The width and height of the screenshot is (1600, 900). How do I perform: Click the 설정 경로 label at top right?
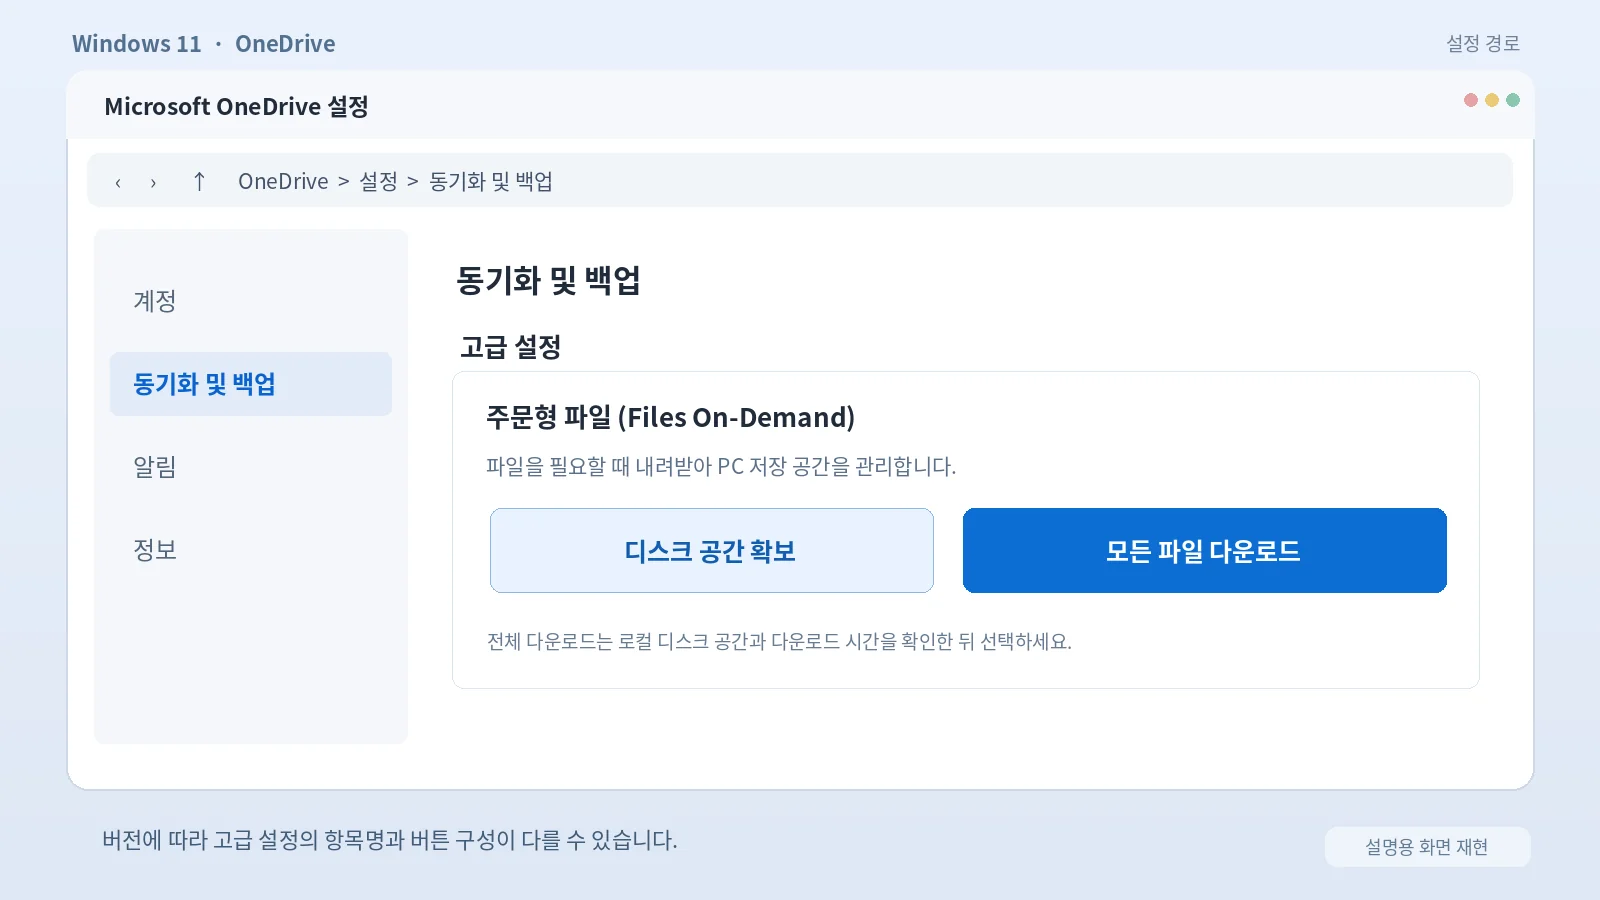click(1483, 43)
